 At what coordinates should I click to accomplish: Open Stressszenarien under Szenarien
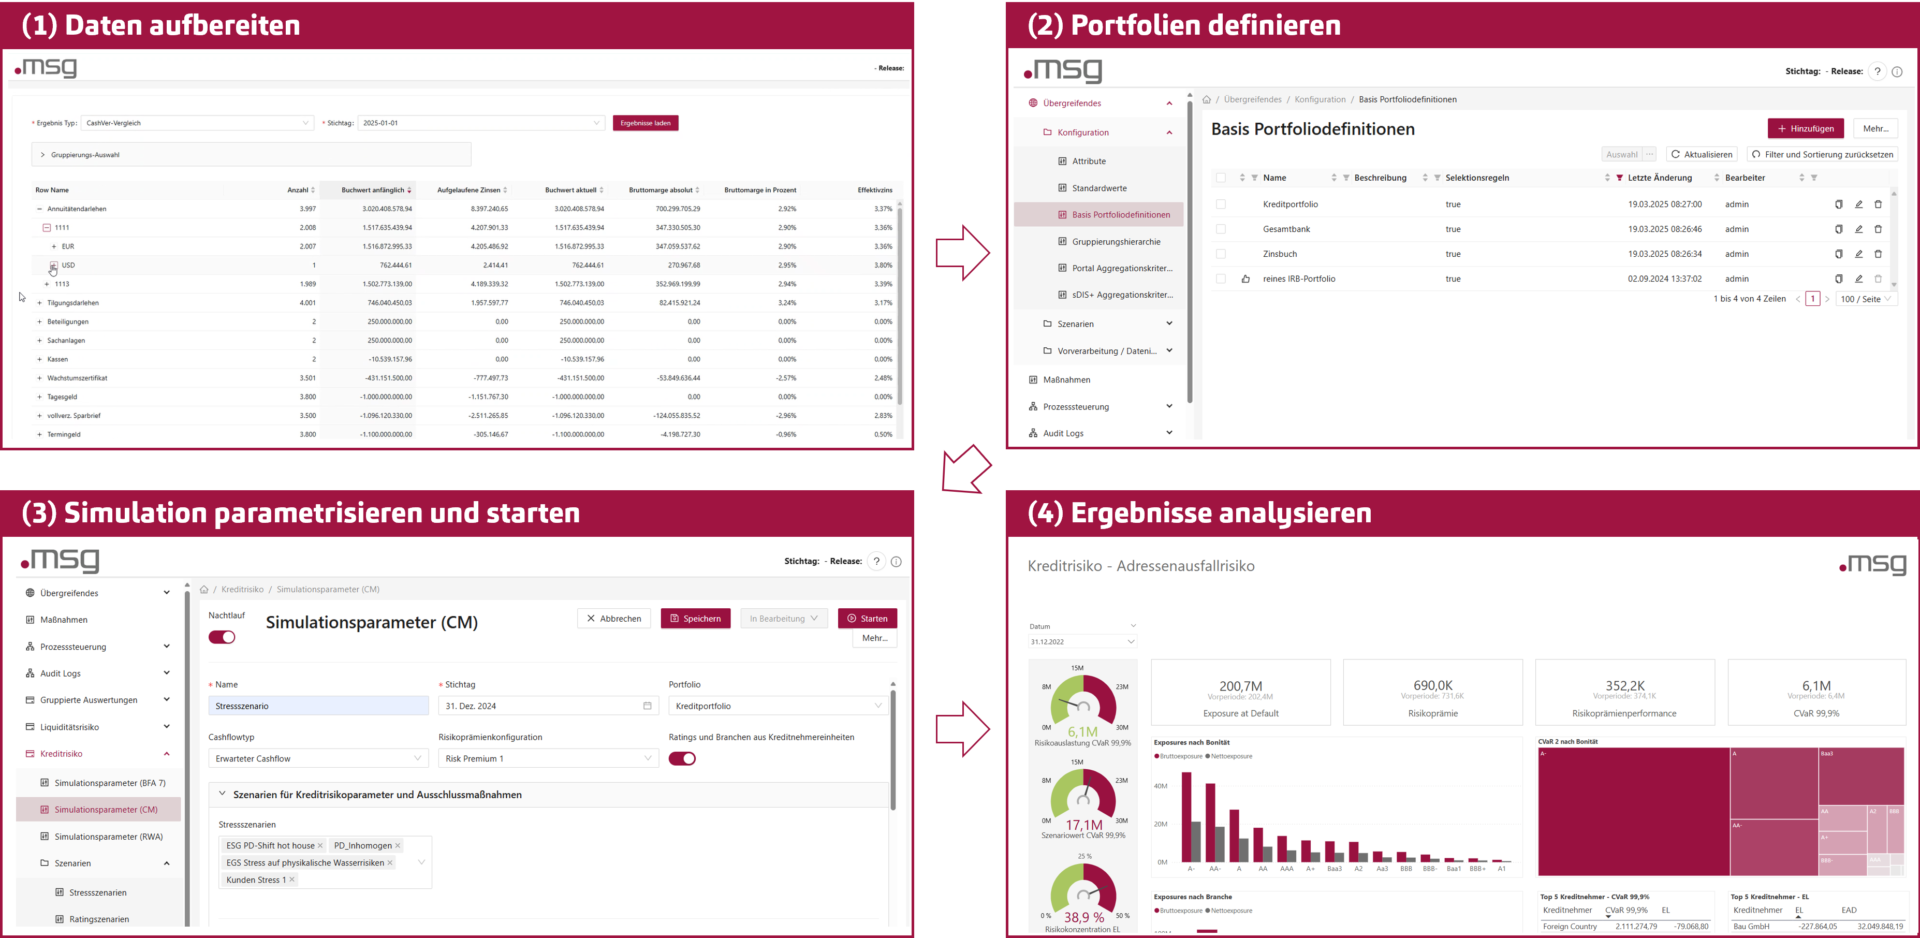97,892
